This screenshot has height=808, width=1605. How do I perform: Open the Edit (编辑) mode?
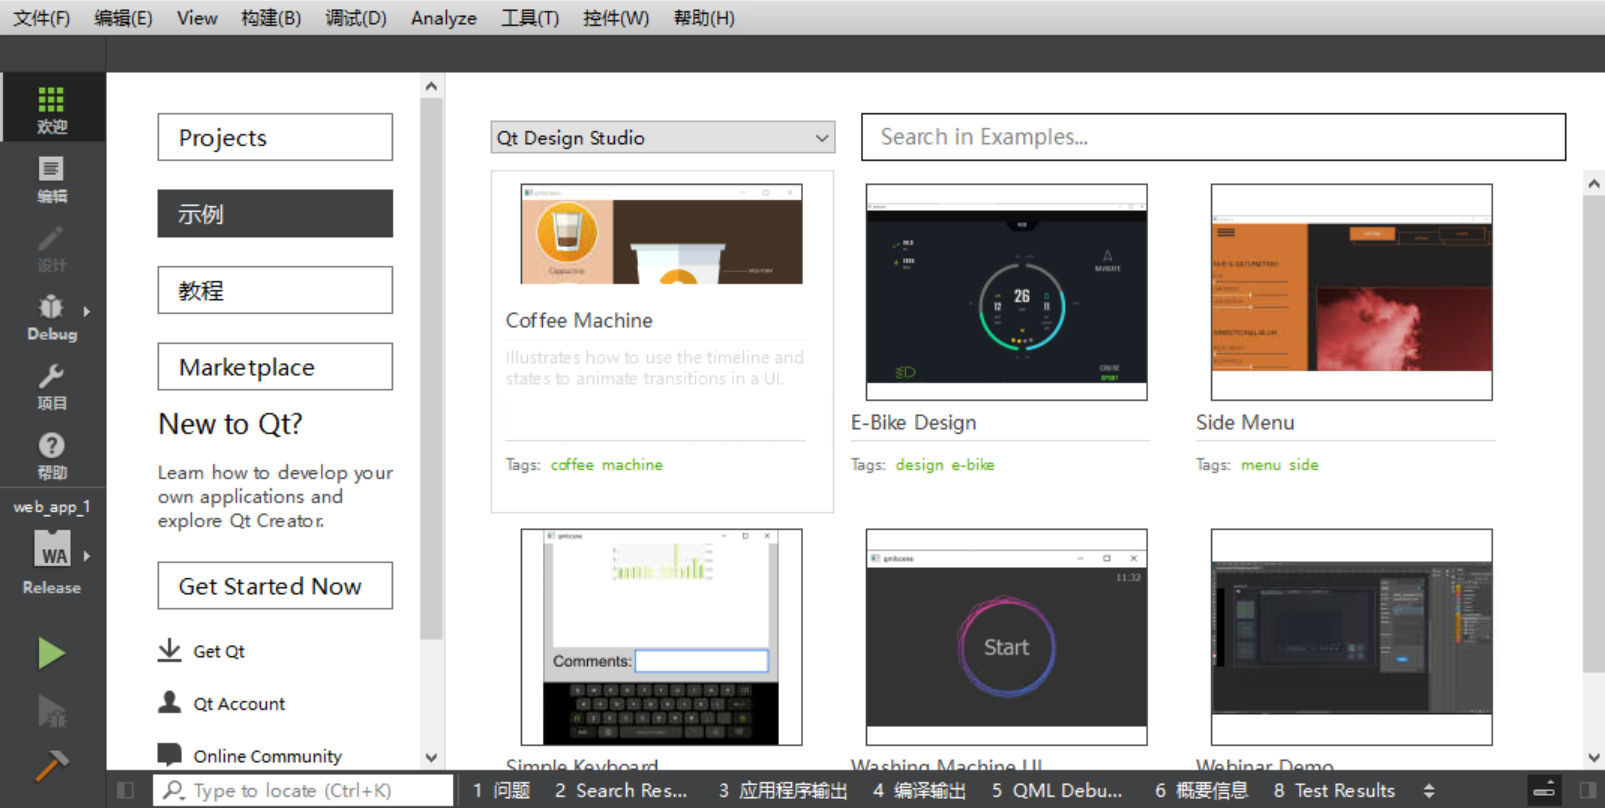tap(52, 179)
